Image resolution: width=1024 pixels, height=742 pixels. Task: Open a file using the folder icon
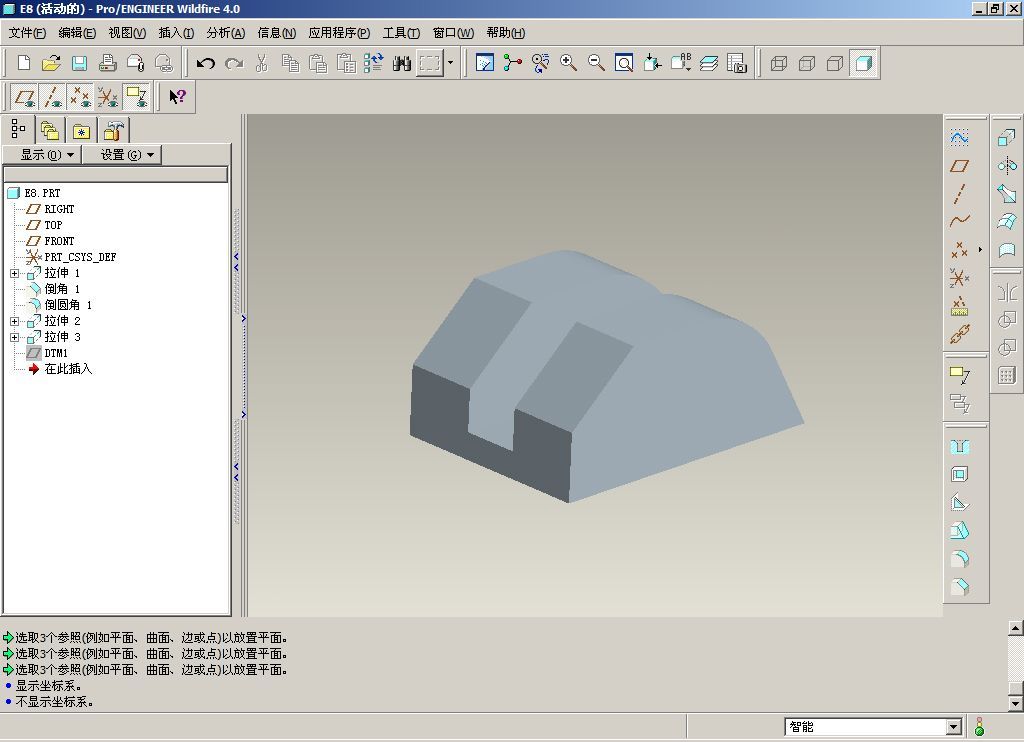(51, 63)
